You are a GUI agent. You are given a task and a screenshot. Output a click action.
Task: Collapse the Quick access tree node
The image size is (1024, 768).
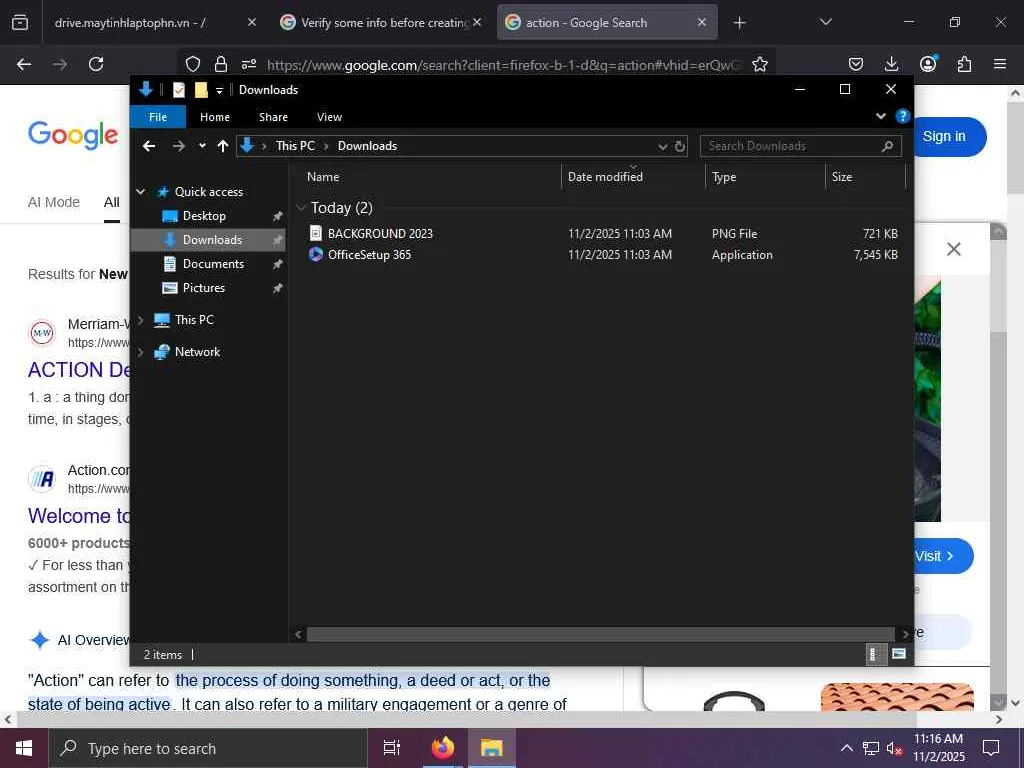[140, 191]
